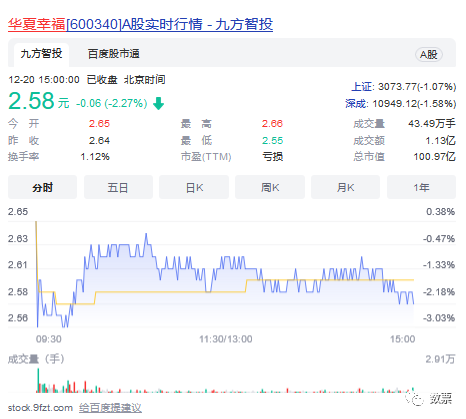Open the 日K chart tab
This screenshot has height=419, width=466.
pyautogui.click(x=194, y=187)
